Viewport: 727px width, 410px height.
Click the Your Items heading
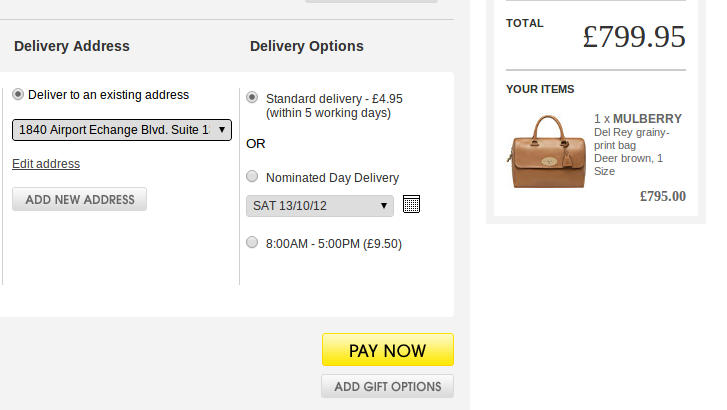pos(540,89)
